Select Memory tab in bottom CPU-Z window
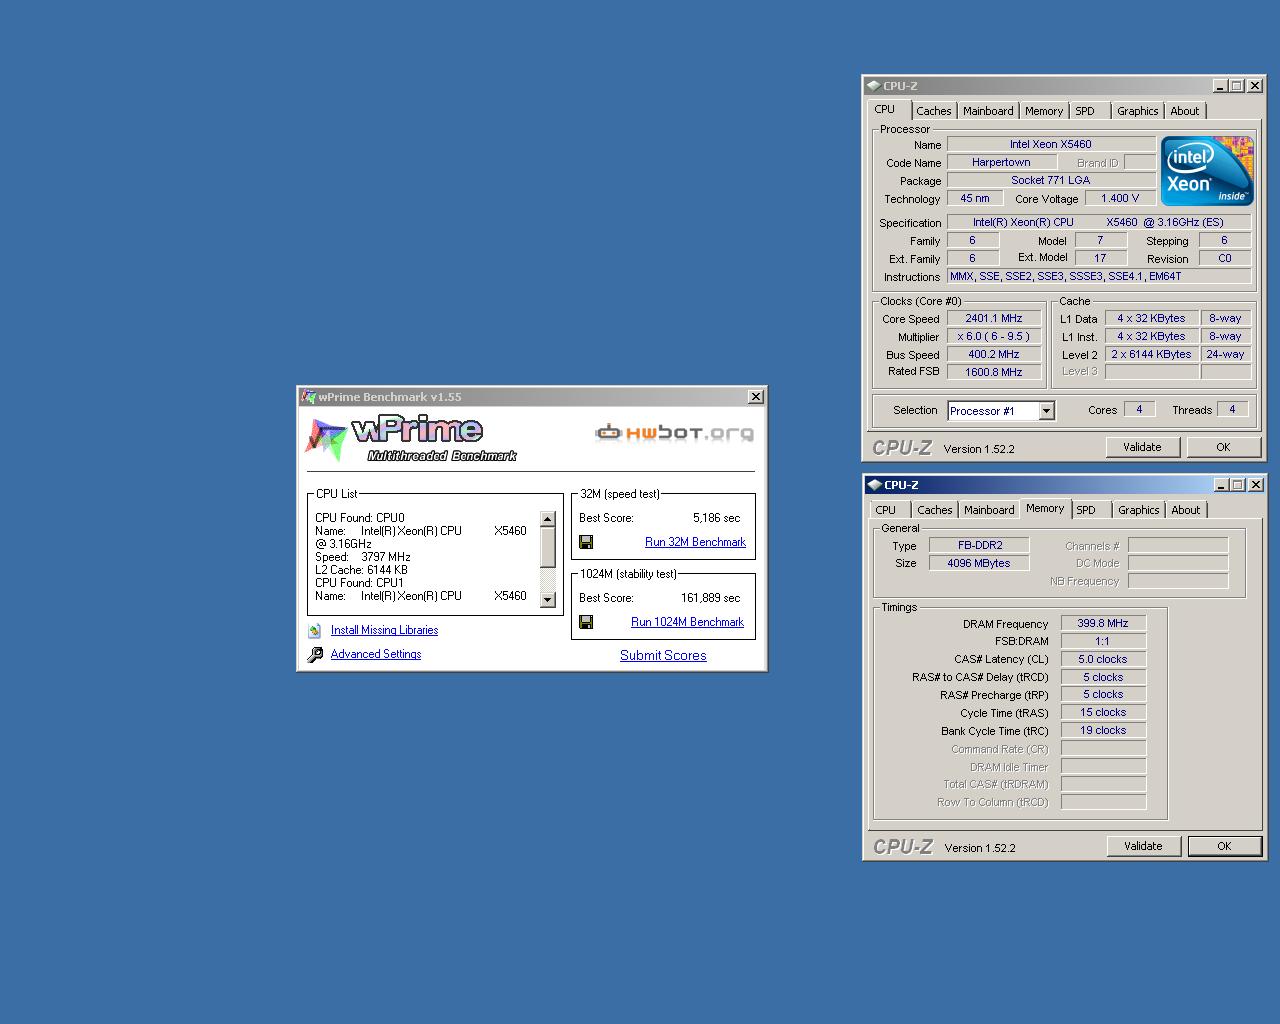Image resolution: width=1280 pixels, height=1024 pixels. (x=1045, y=508)
